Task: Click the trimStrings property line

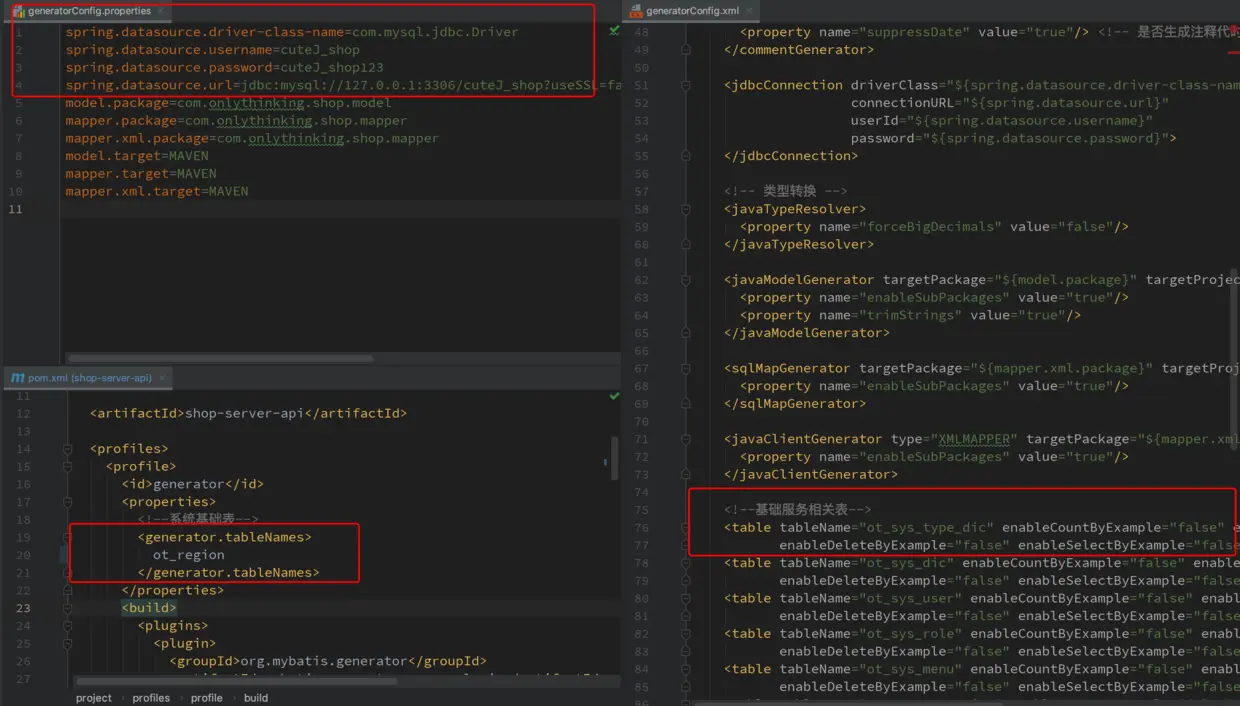Action: [910, 315]
